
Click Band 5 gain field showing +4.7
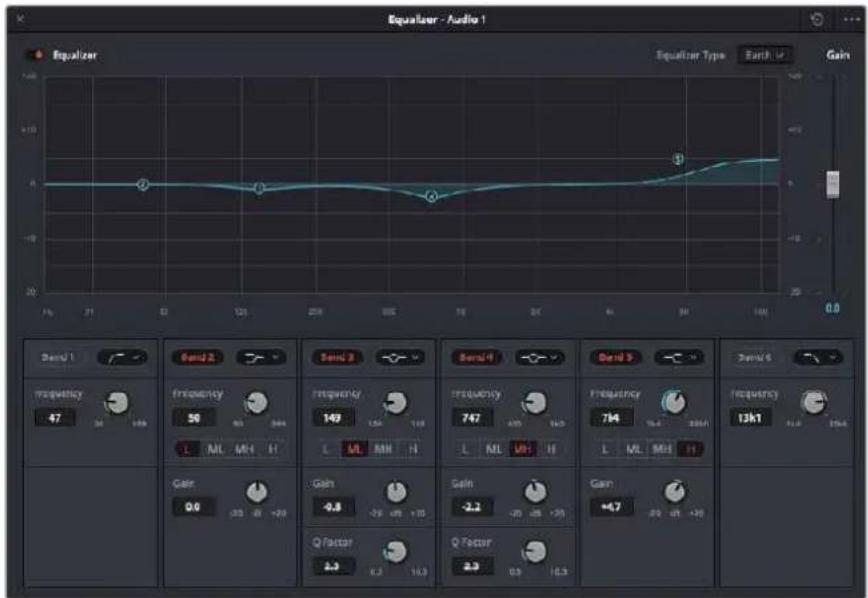click(611, 507)
